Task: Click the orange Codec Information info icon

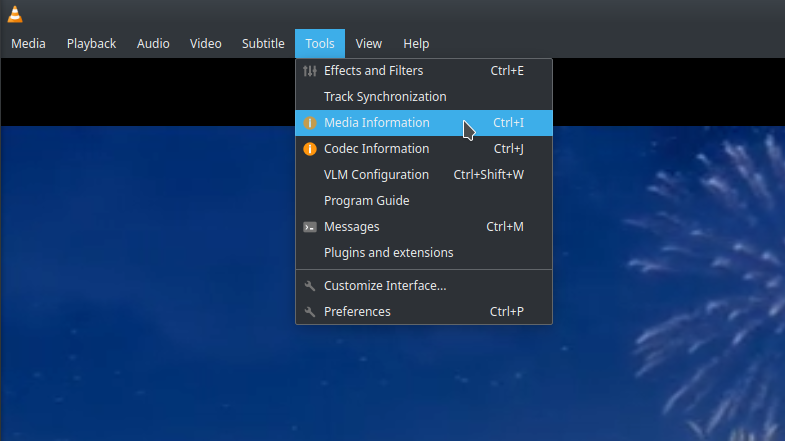Action: [310, 149]
